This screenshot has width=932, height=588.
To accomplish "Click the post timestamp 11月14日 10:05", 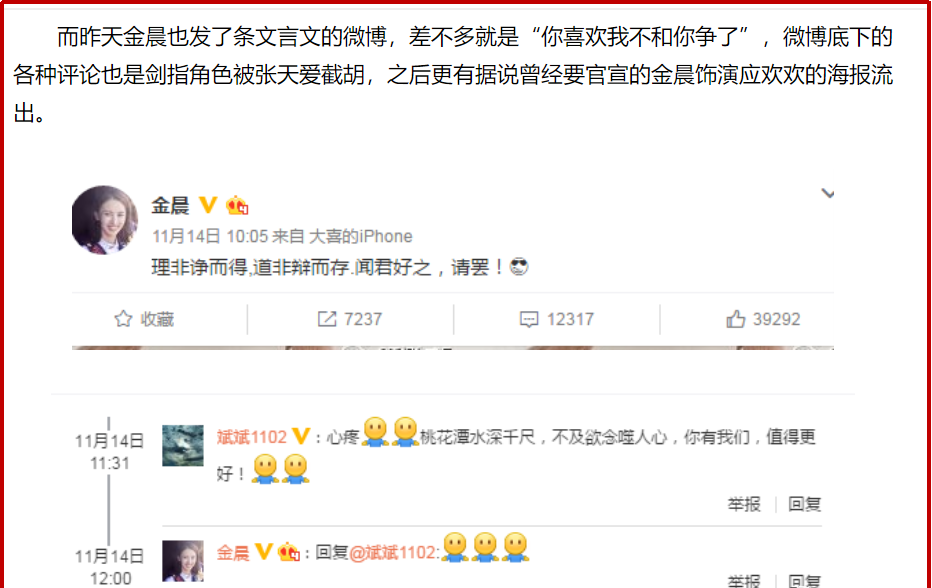I will (x=210, y=237).
